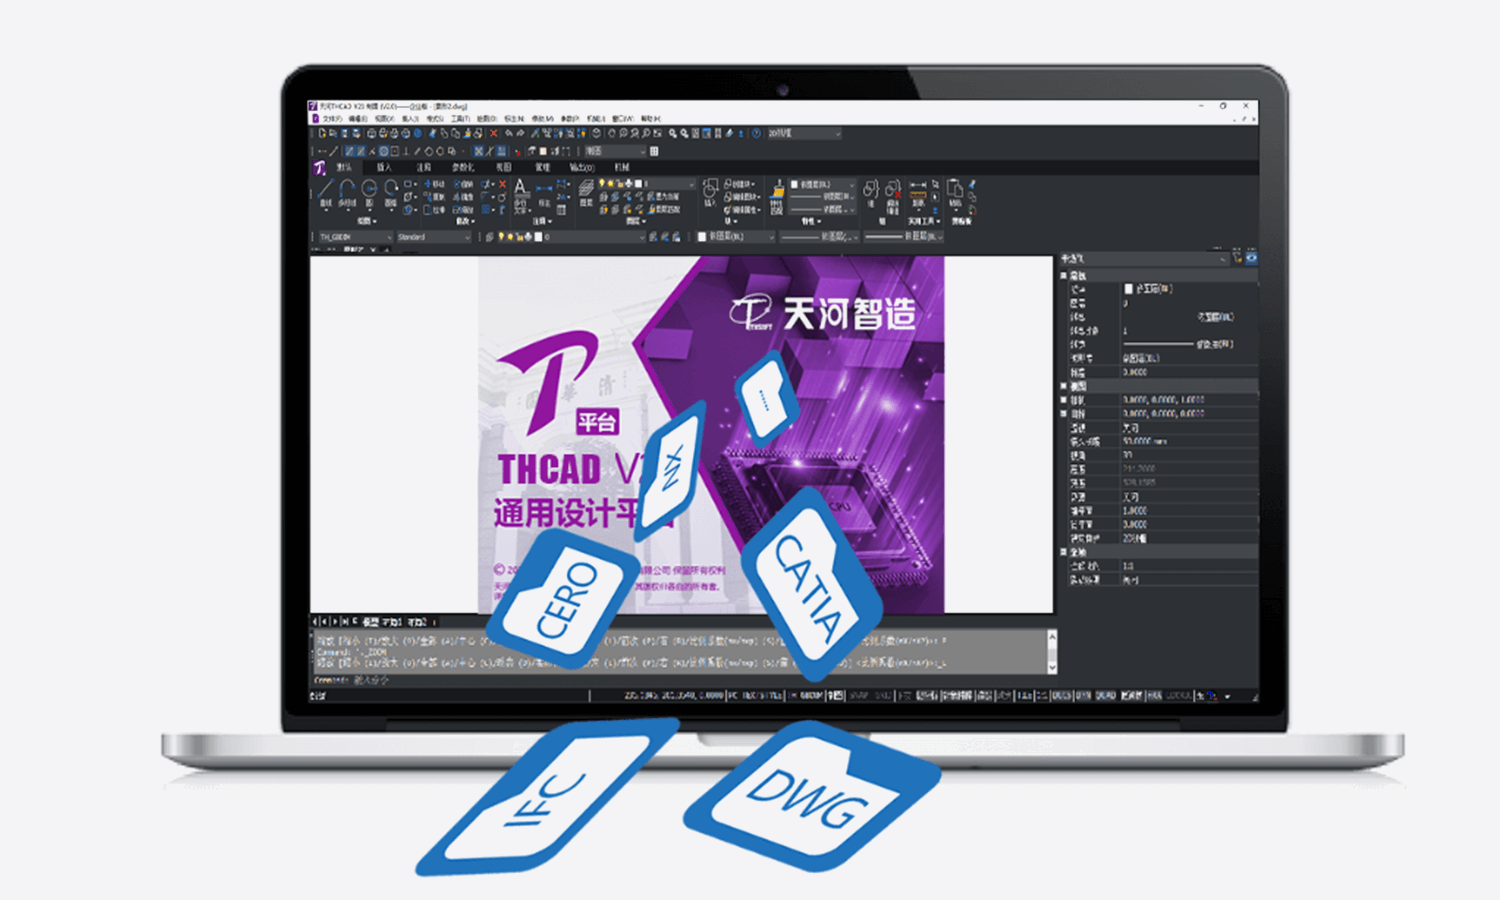Click the 组 group icon in ribbon

point(871,192)
